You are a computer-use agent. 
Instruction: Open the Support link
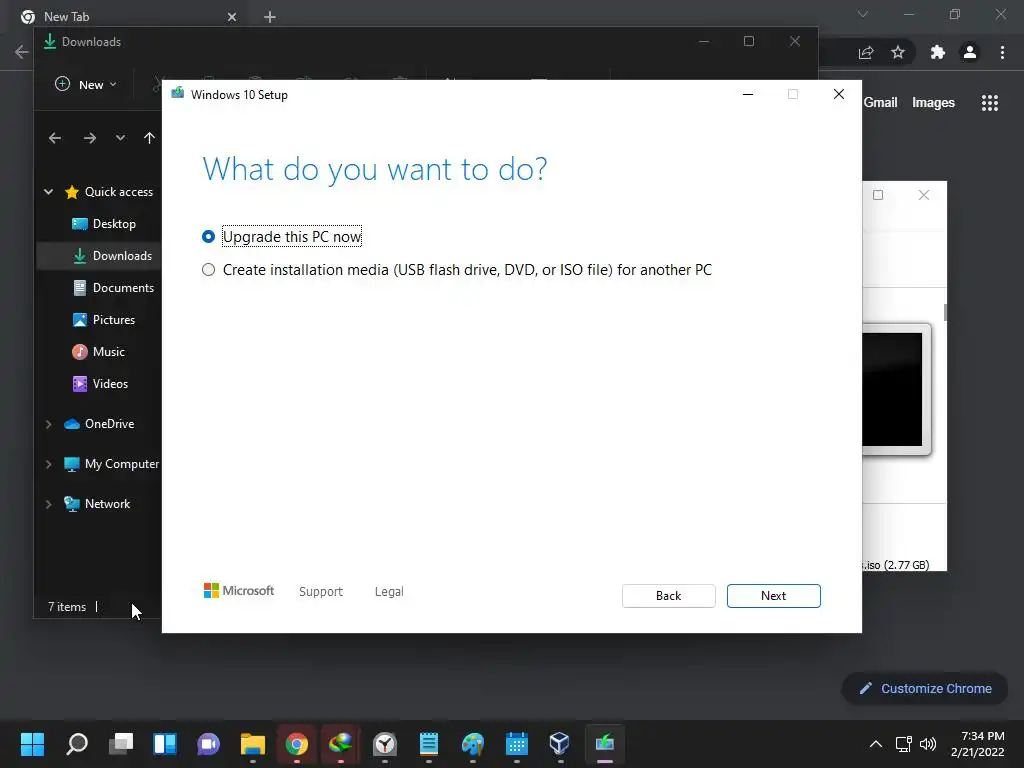coord(321,592)
